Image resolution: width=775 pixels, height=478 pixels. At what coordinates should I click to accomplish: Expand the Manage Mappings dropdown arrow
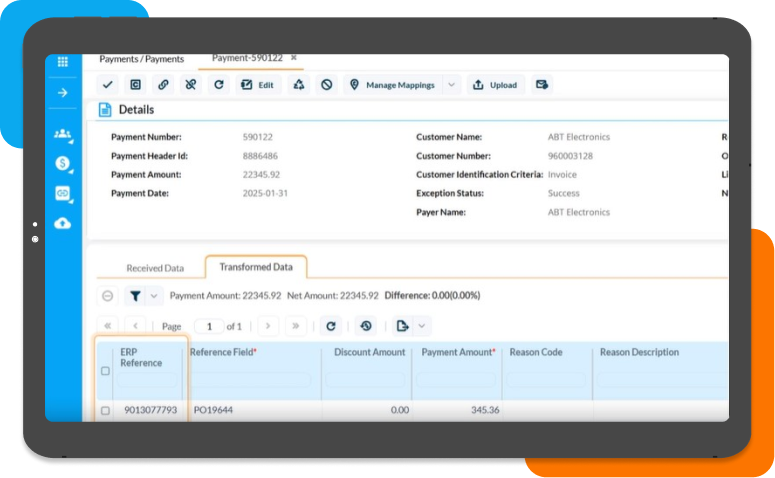click(451, 85)
